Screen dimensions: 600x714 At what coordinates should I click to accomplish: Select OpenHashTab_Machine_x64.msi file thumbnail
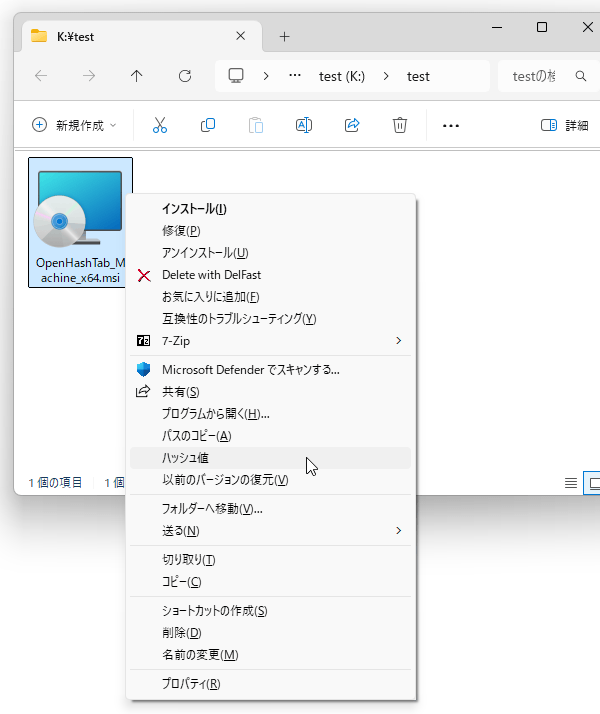click(x=81, y=222)
